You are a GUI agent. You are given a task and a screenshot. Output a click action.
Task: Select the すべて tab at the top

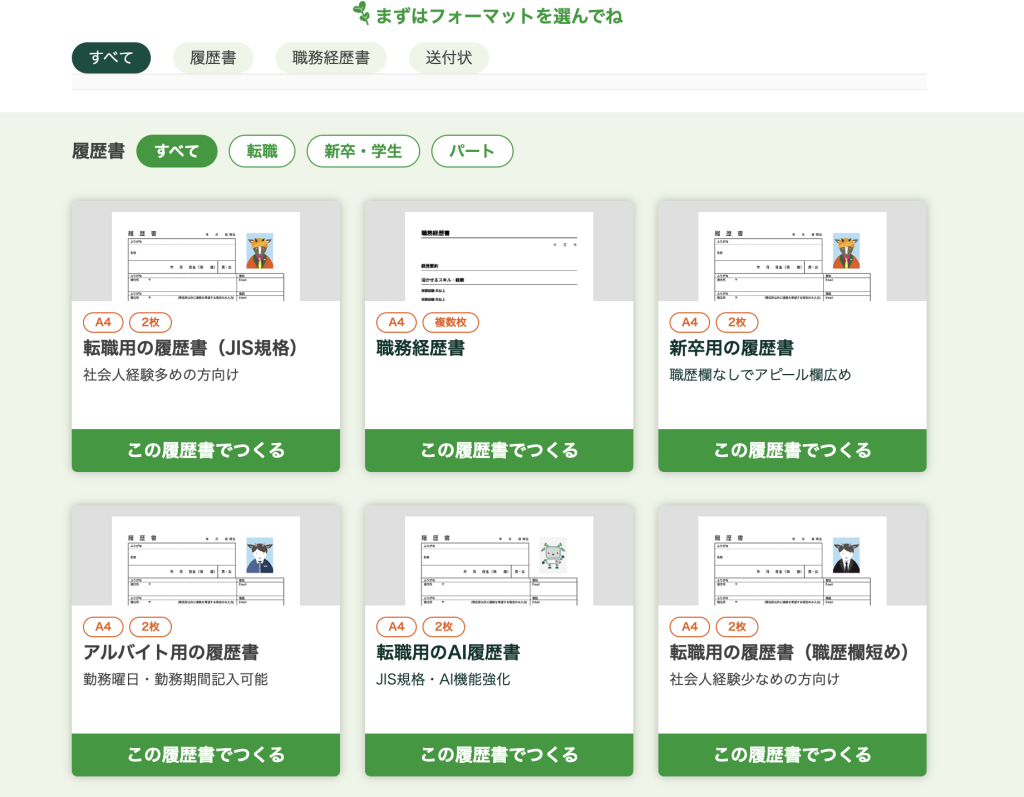(x=111, y=58)
